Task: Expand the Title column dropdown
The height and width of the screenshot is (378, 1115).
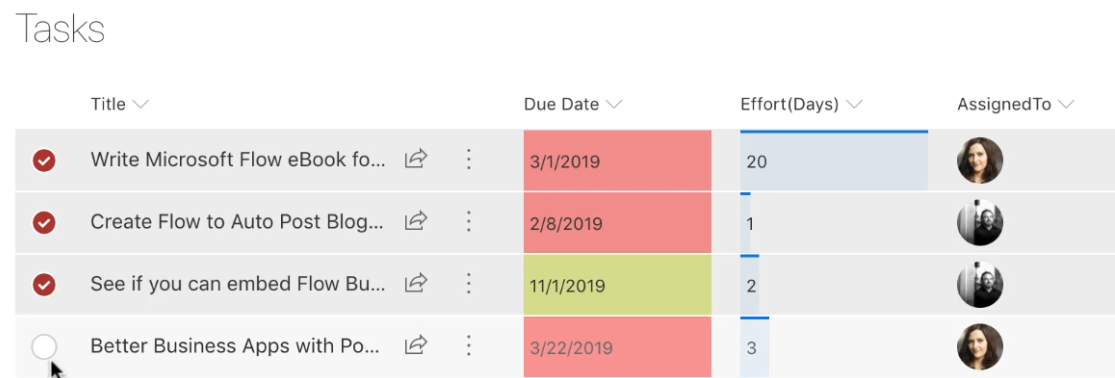Action: click(x=141, y=104)
